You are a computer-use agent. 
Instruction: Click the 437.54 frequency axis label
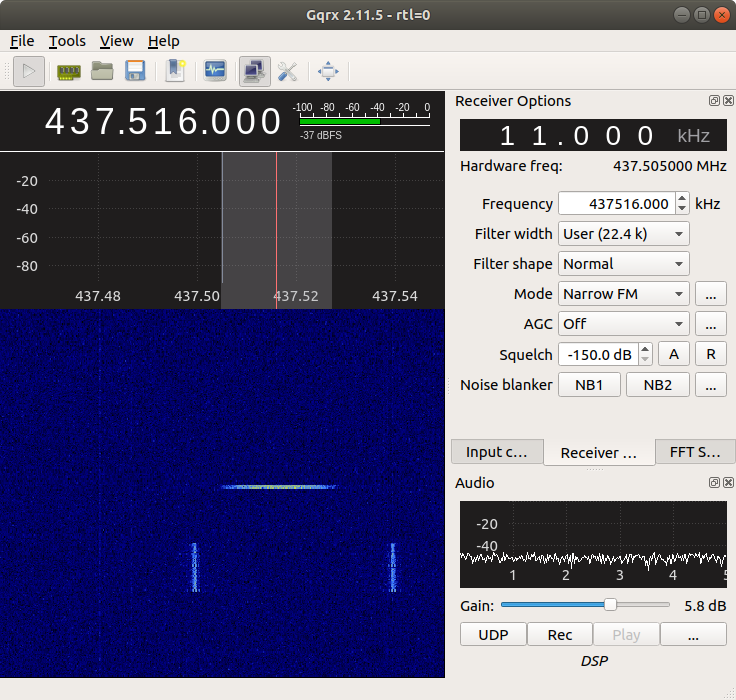395,296
